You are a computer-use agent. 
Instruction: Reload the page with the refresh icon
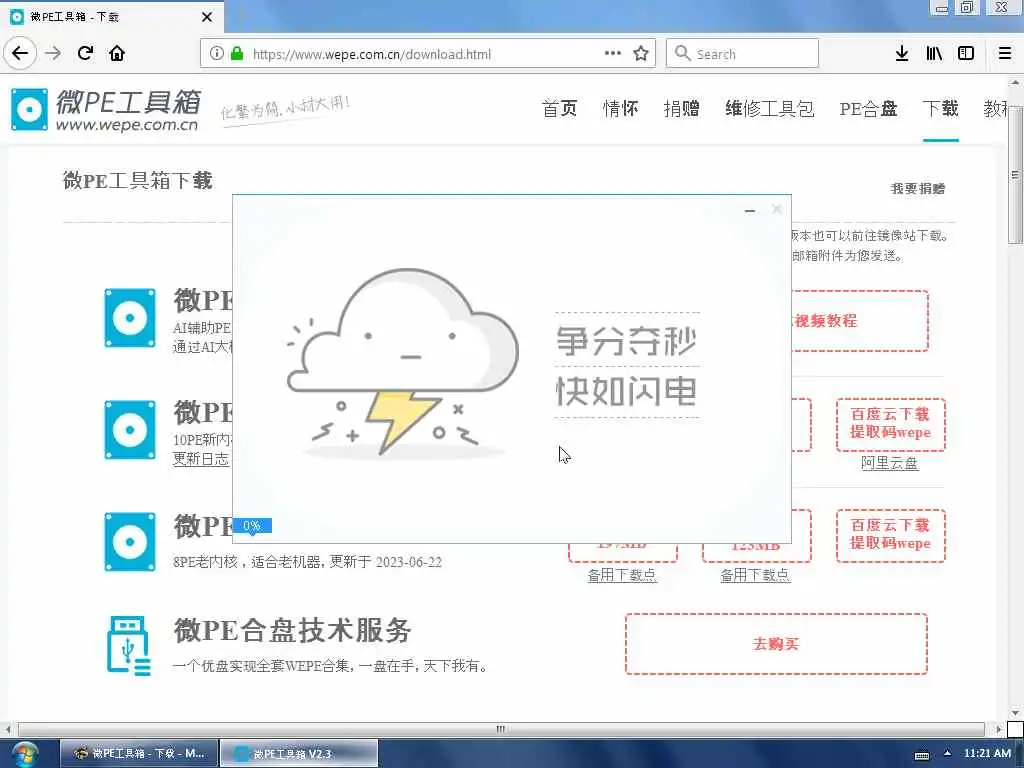(85, 53)
